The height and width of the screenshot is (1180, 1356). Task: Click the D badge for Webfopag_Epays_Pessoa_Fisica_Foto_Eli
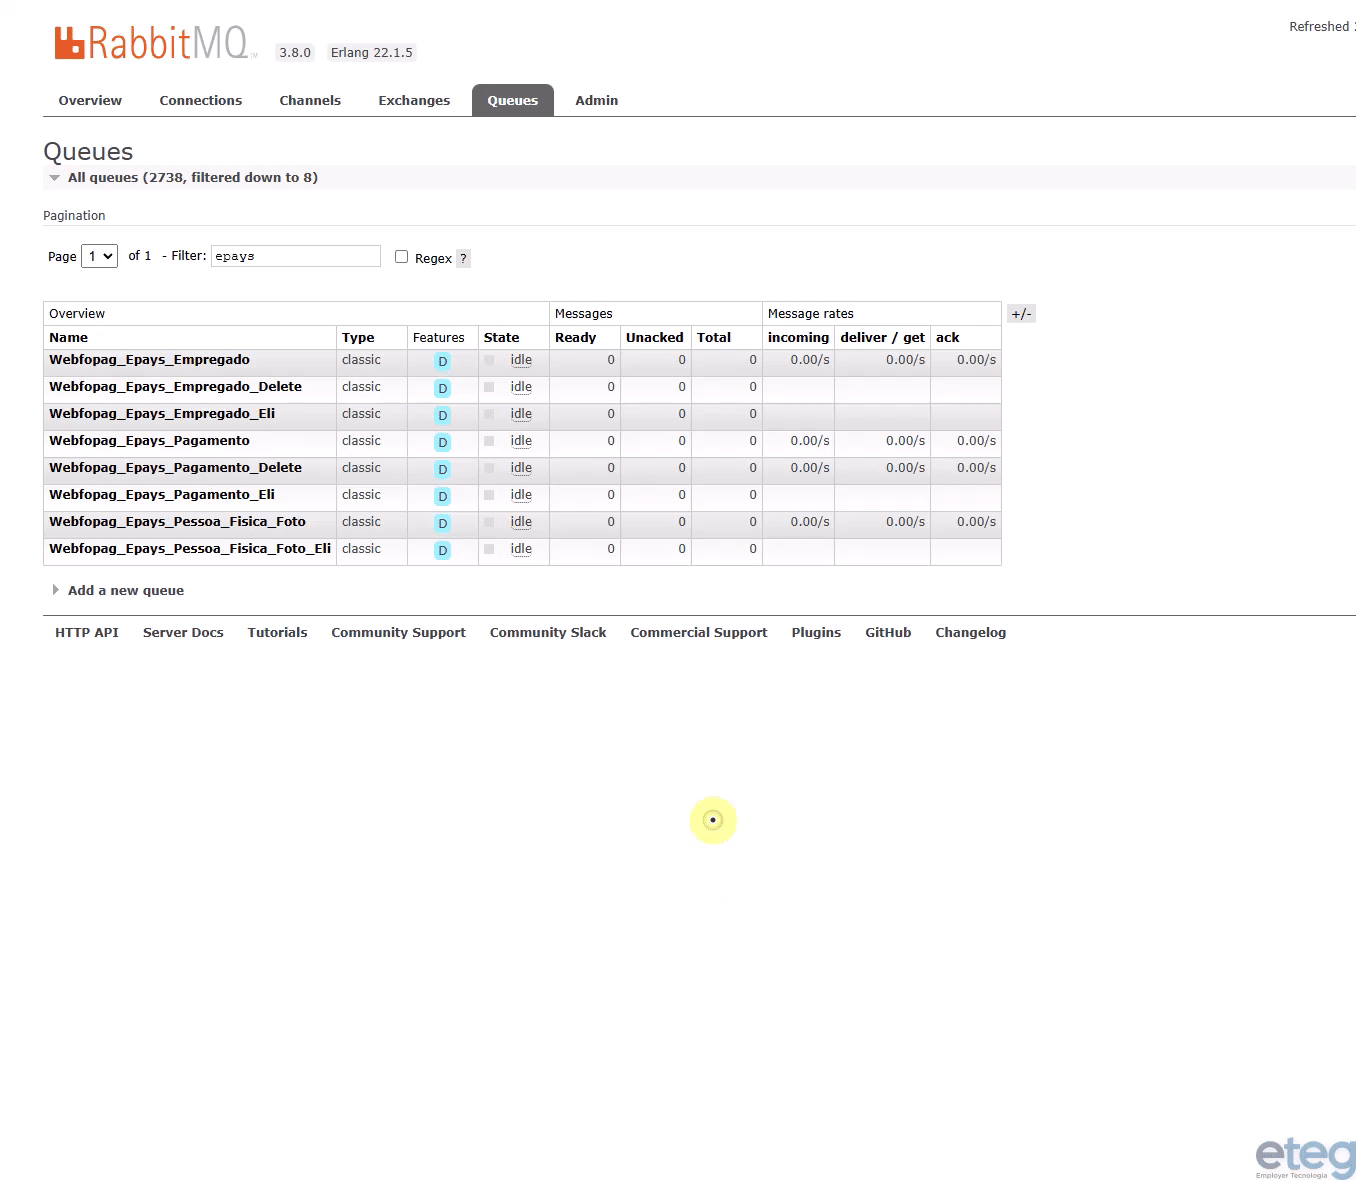[x=442, y=551]
